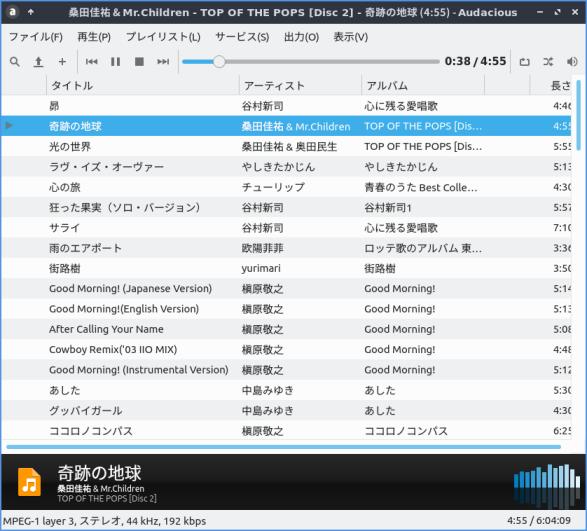Select the 街路樹 title in the yurimari row

click(65, 268)
